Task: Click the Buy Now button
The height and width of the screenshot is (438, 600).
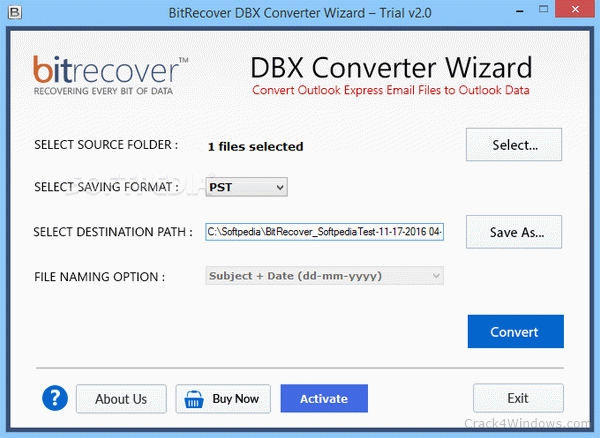Action: point(223,399)
